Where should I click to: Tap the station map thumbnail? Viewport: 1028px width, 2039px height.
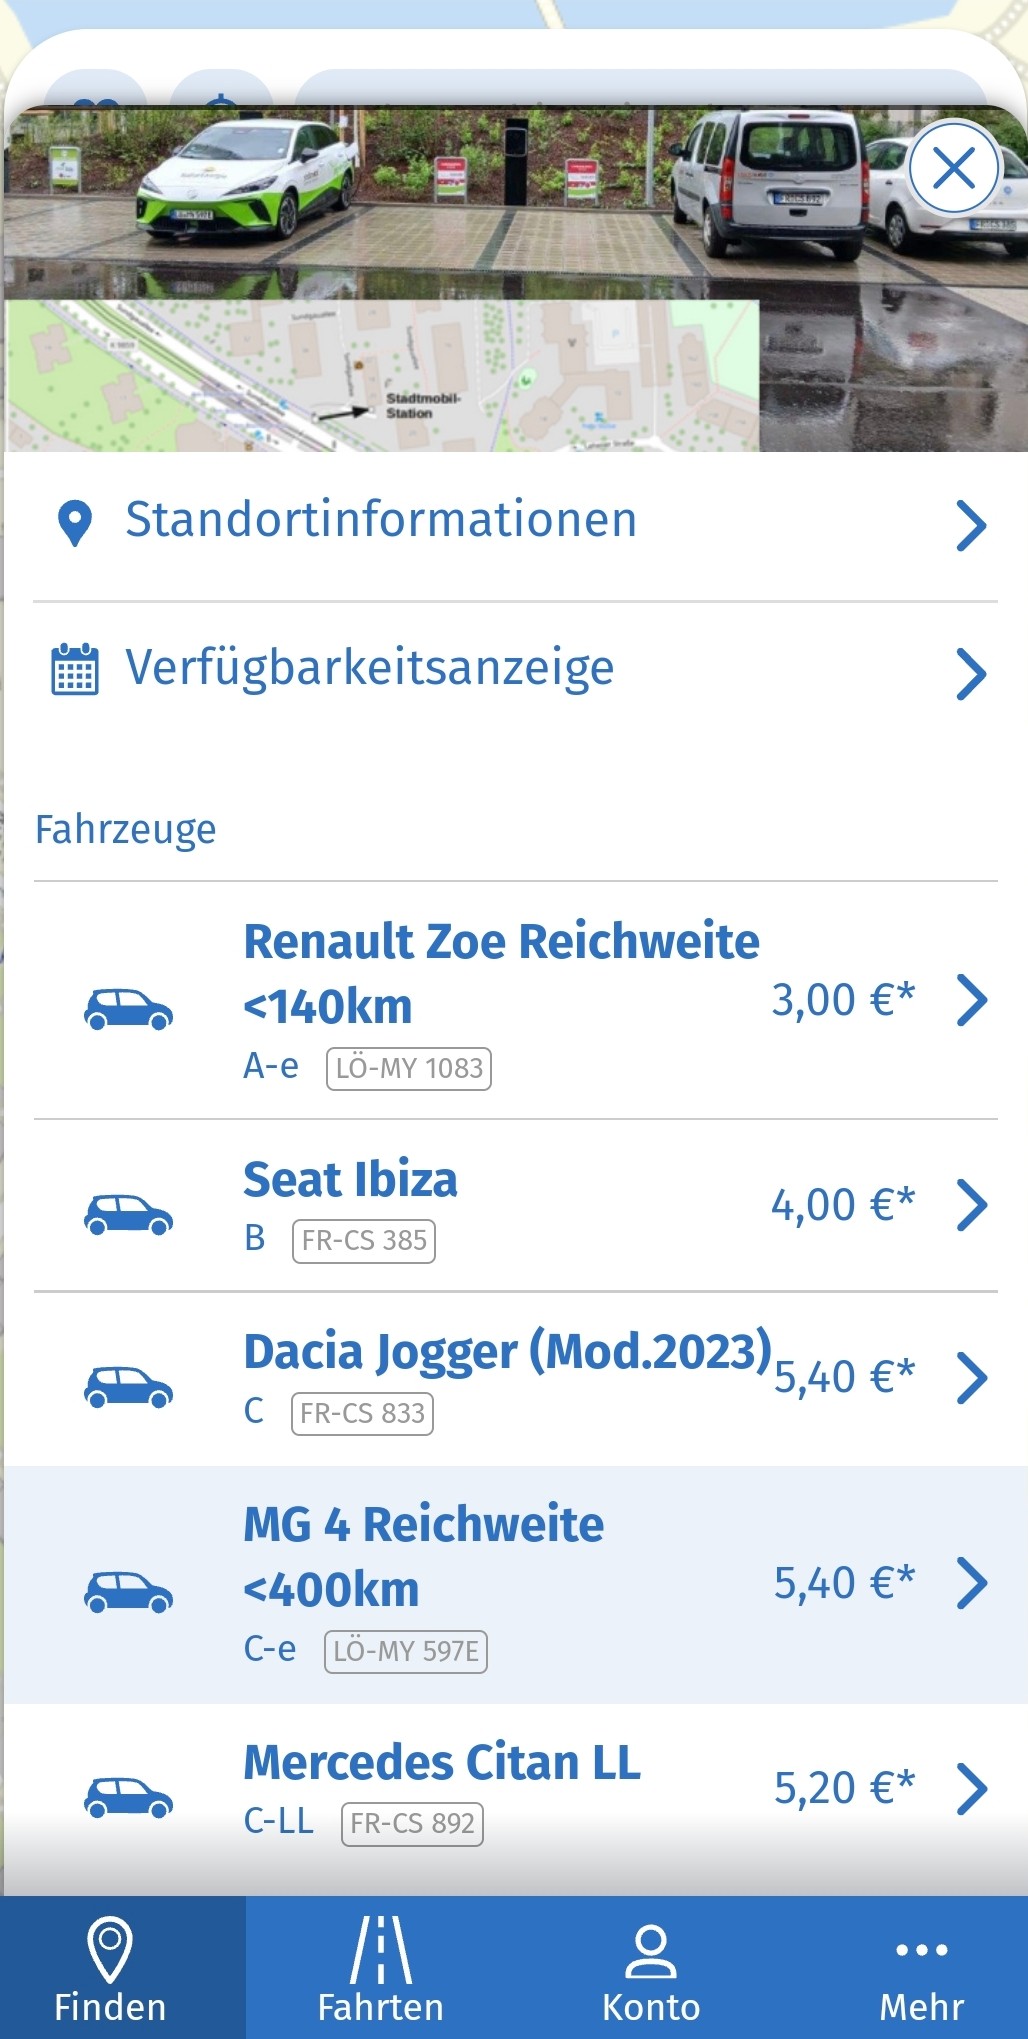(x=382, y=376)
